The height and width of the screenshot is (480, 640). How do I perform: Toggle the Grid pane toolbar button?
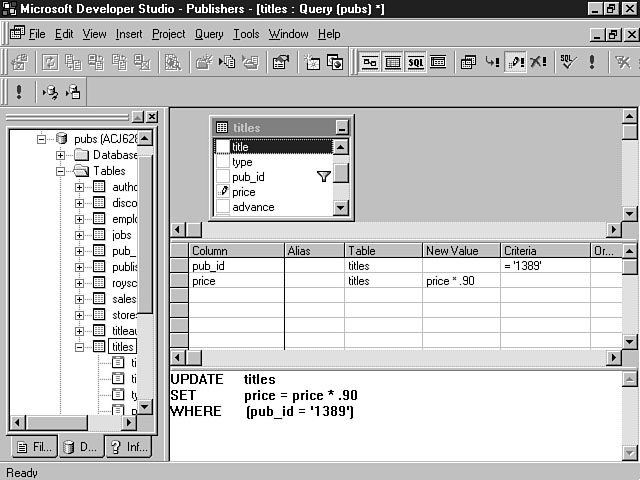pyautogui.click(x=392, y=62)
